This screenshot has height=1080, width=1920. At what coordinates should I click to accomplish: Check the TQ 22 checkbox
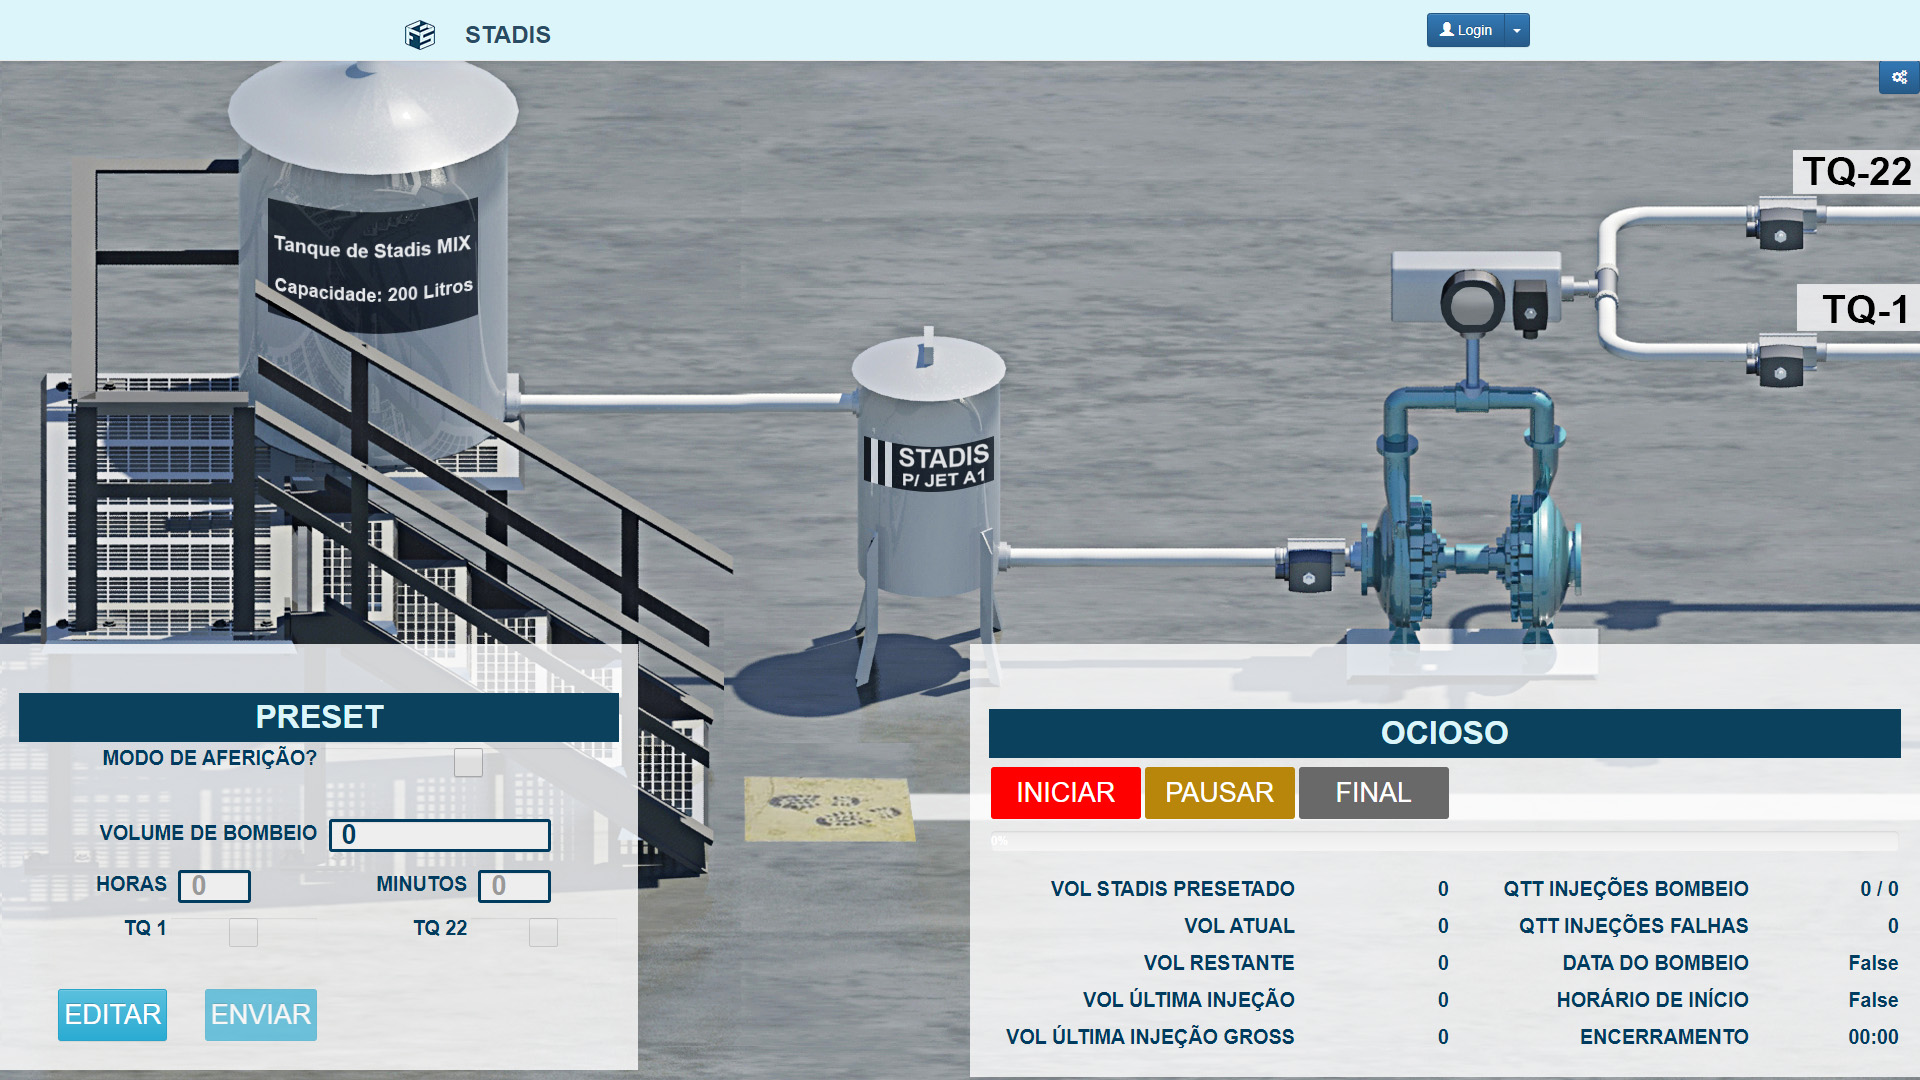pos(543,932)
